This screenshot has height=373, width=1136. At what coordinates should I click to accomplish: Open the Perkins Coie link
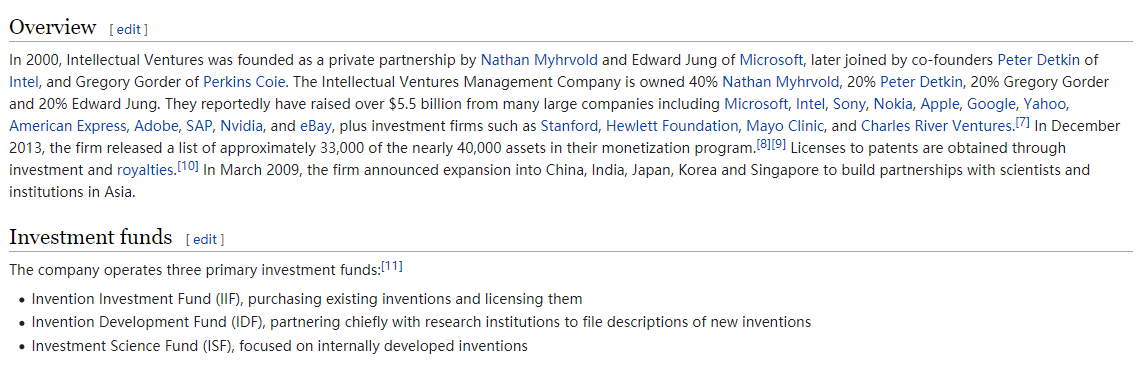[x=243, y=81]
